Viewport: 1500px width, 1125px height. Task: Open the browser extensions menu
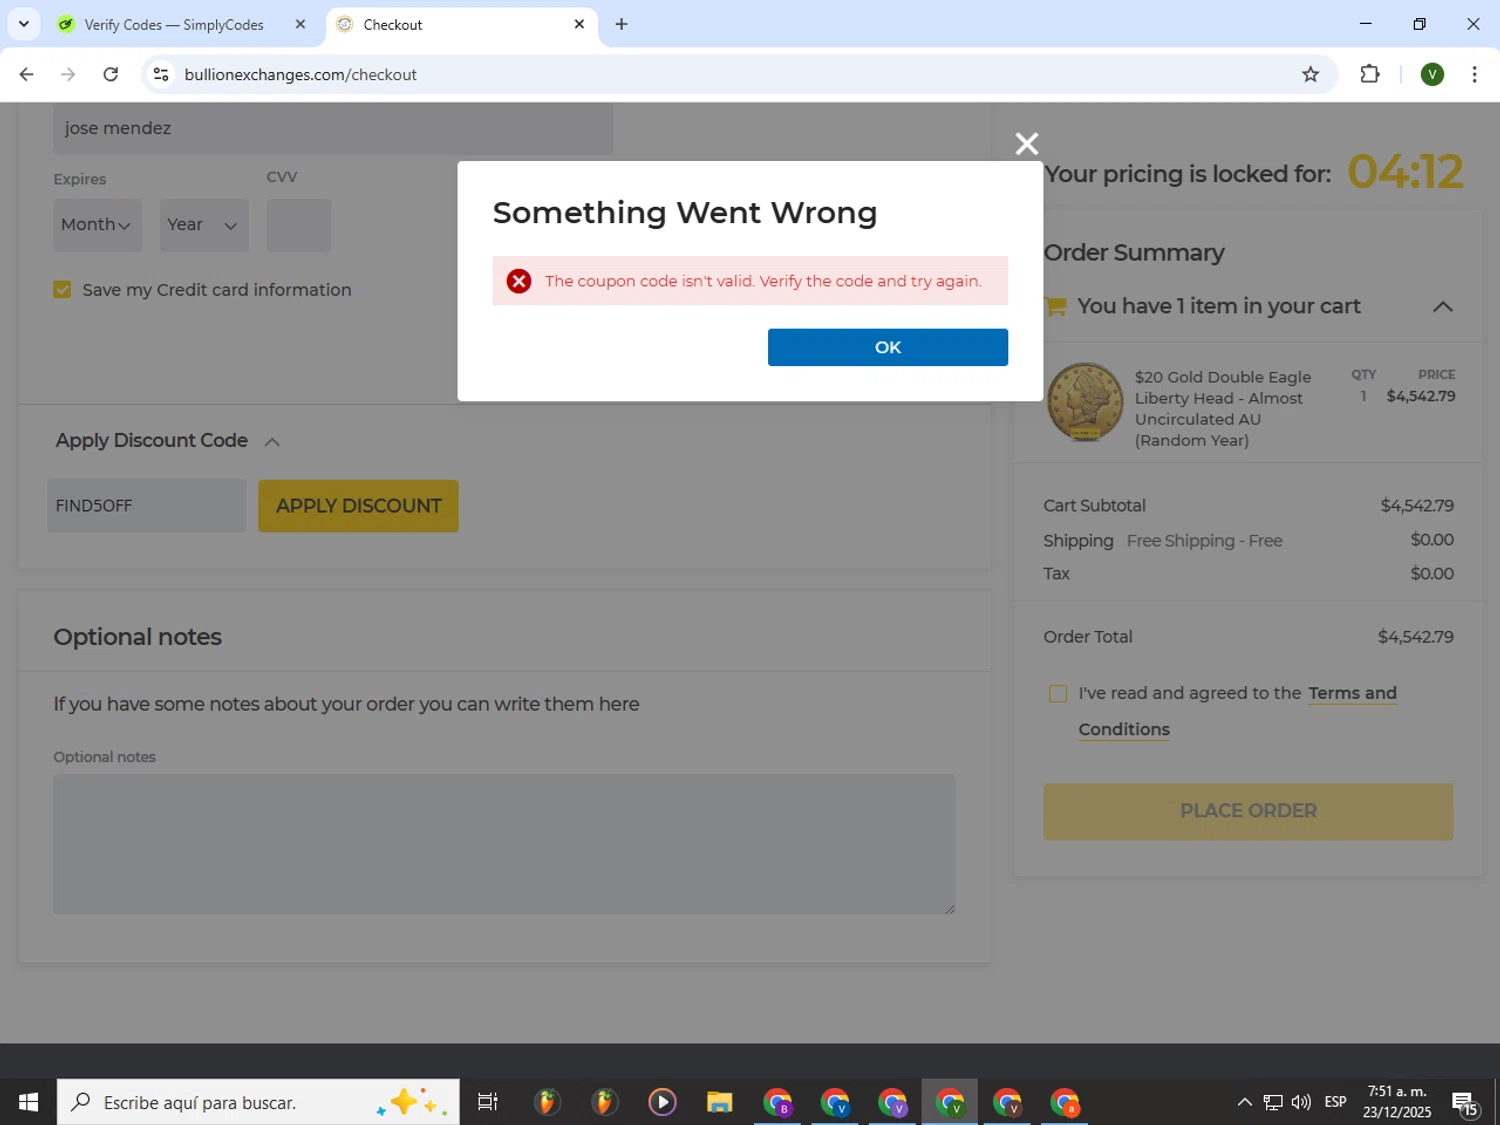pos(1370,74)
